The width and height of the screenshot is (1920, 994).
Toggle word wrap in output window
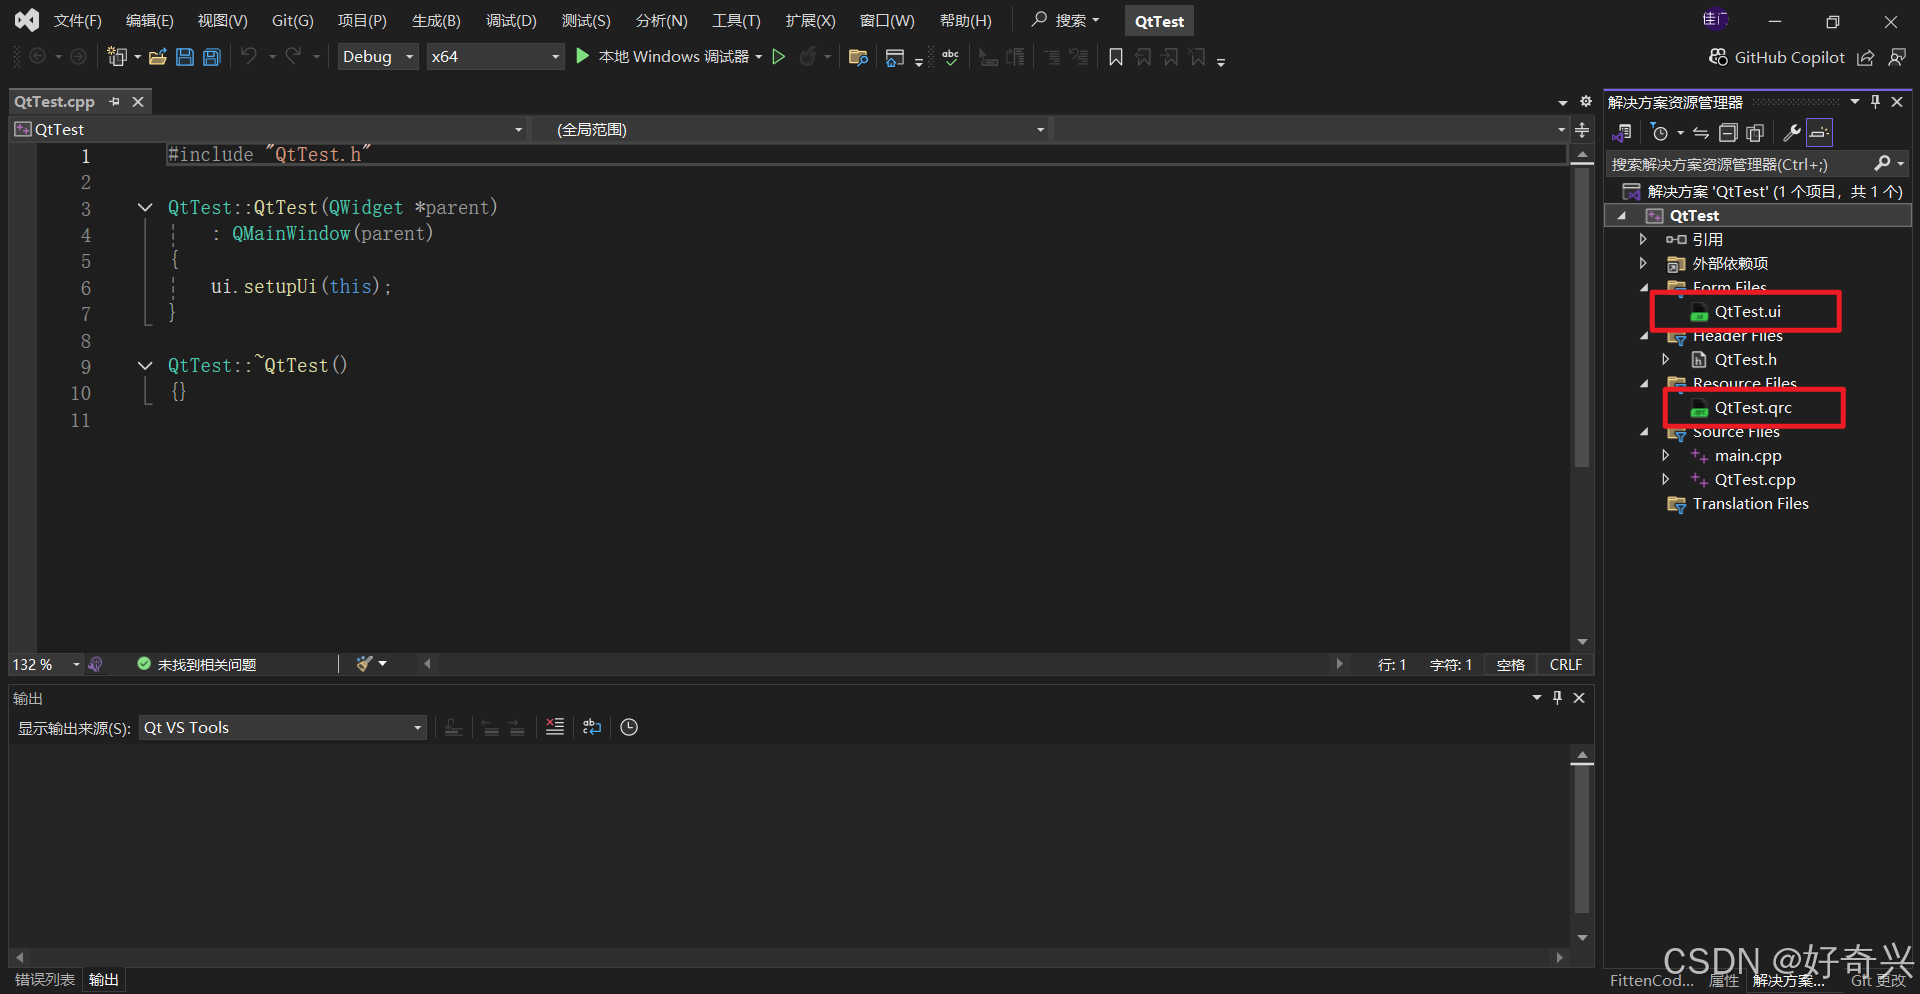tap(591, 727)
